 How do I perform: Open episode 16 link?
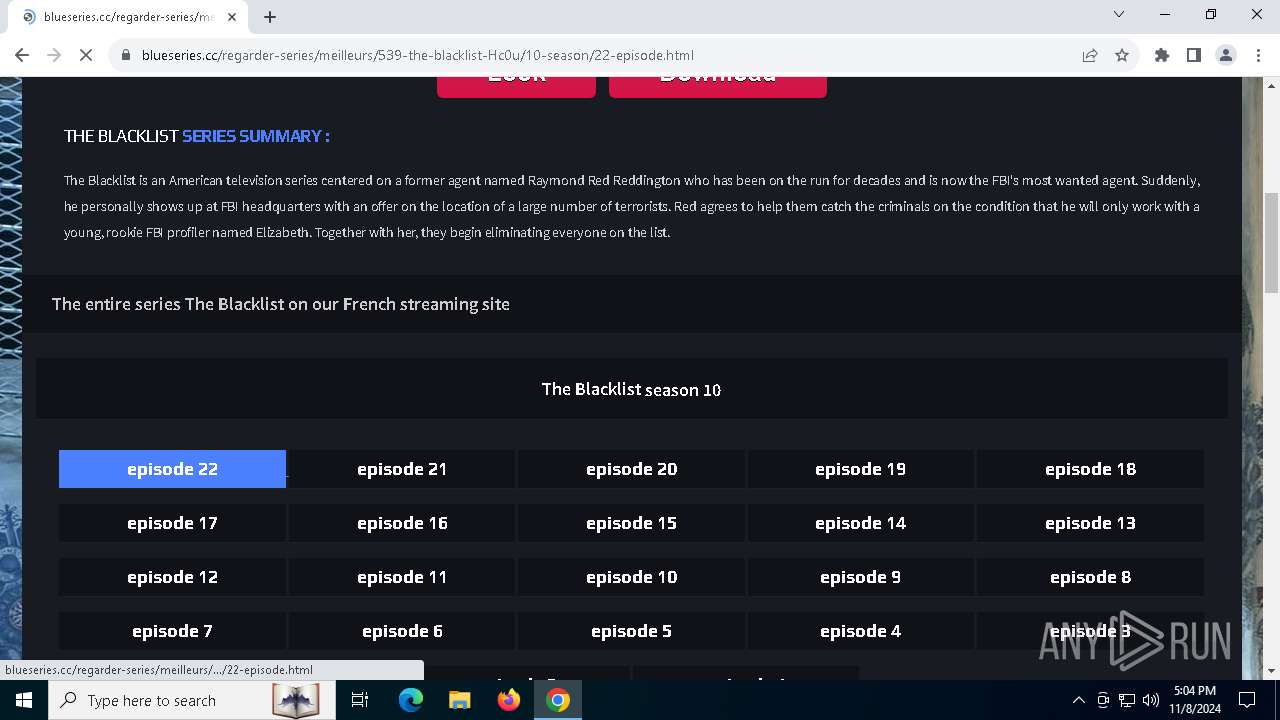pos(402,523)
